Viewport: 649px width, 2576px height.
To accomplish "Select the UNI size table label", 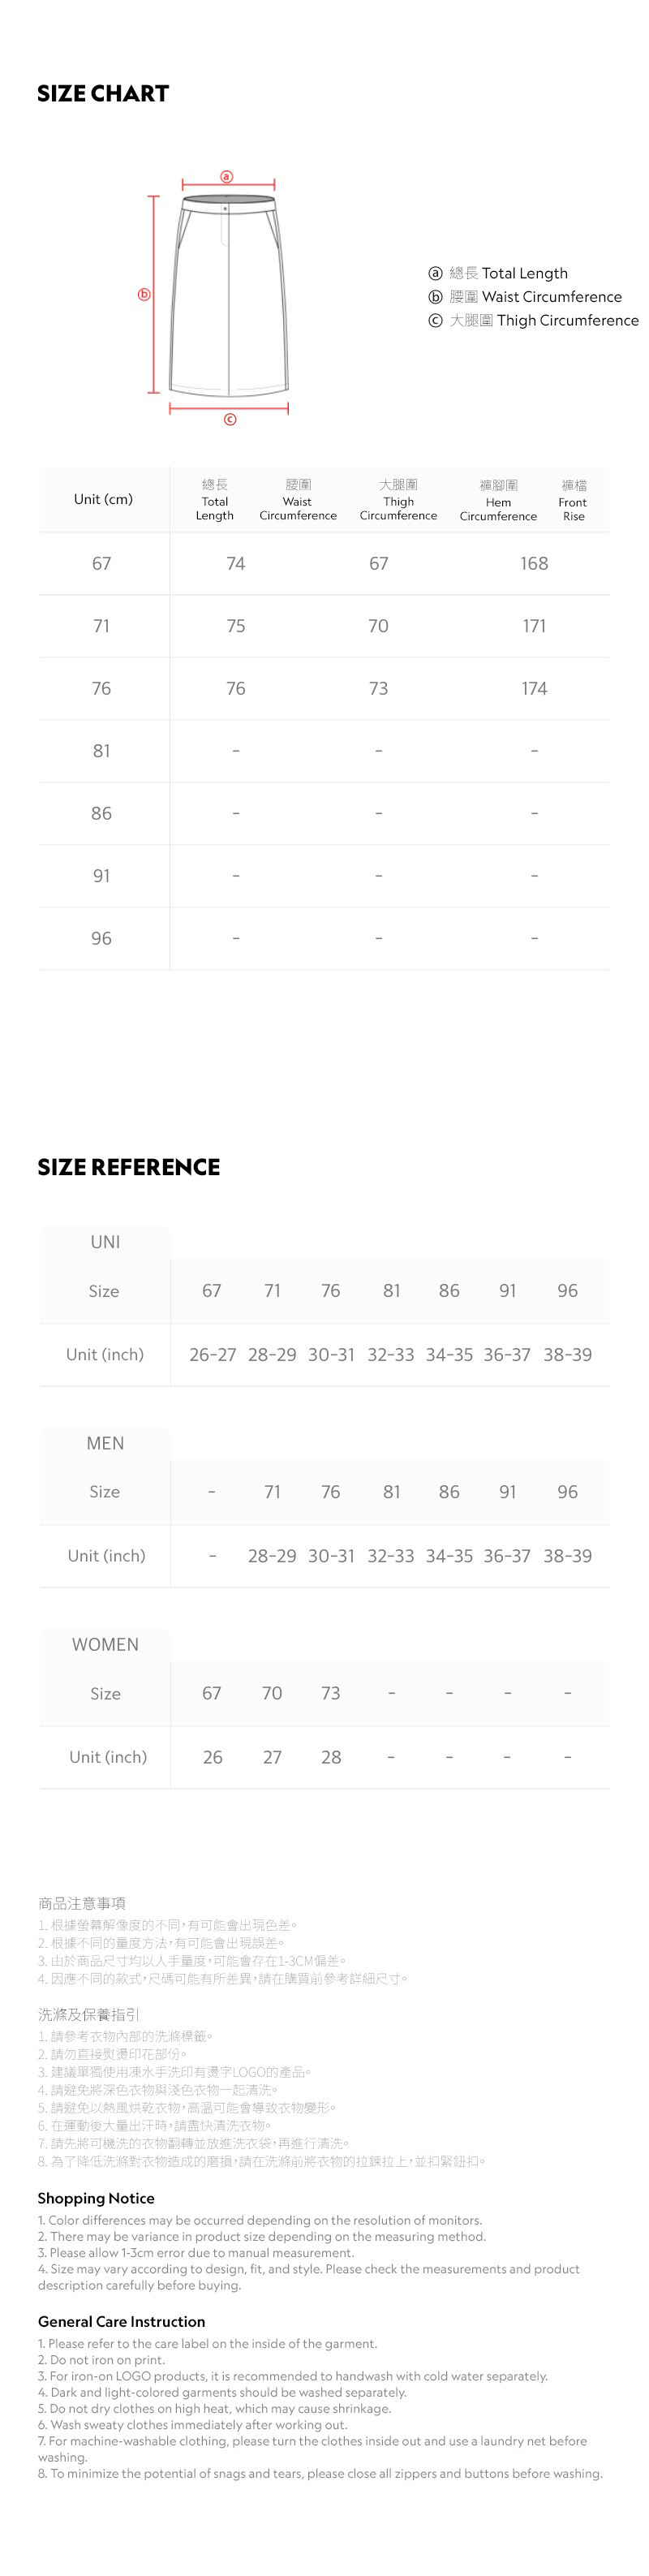I will 105,1241.
